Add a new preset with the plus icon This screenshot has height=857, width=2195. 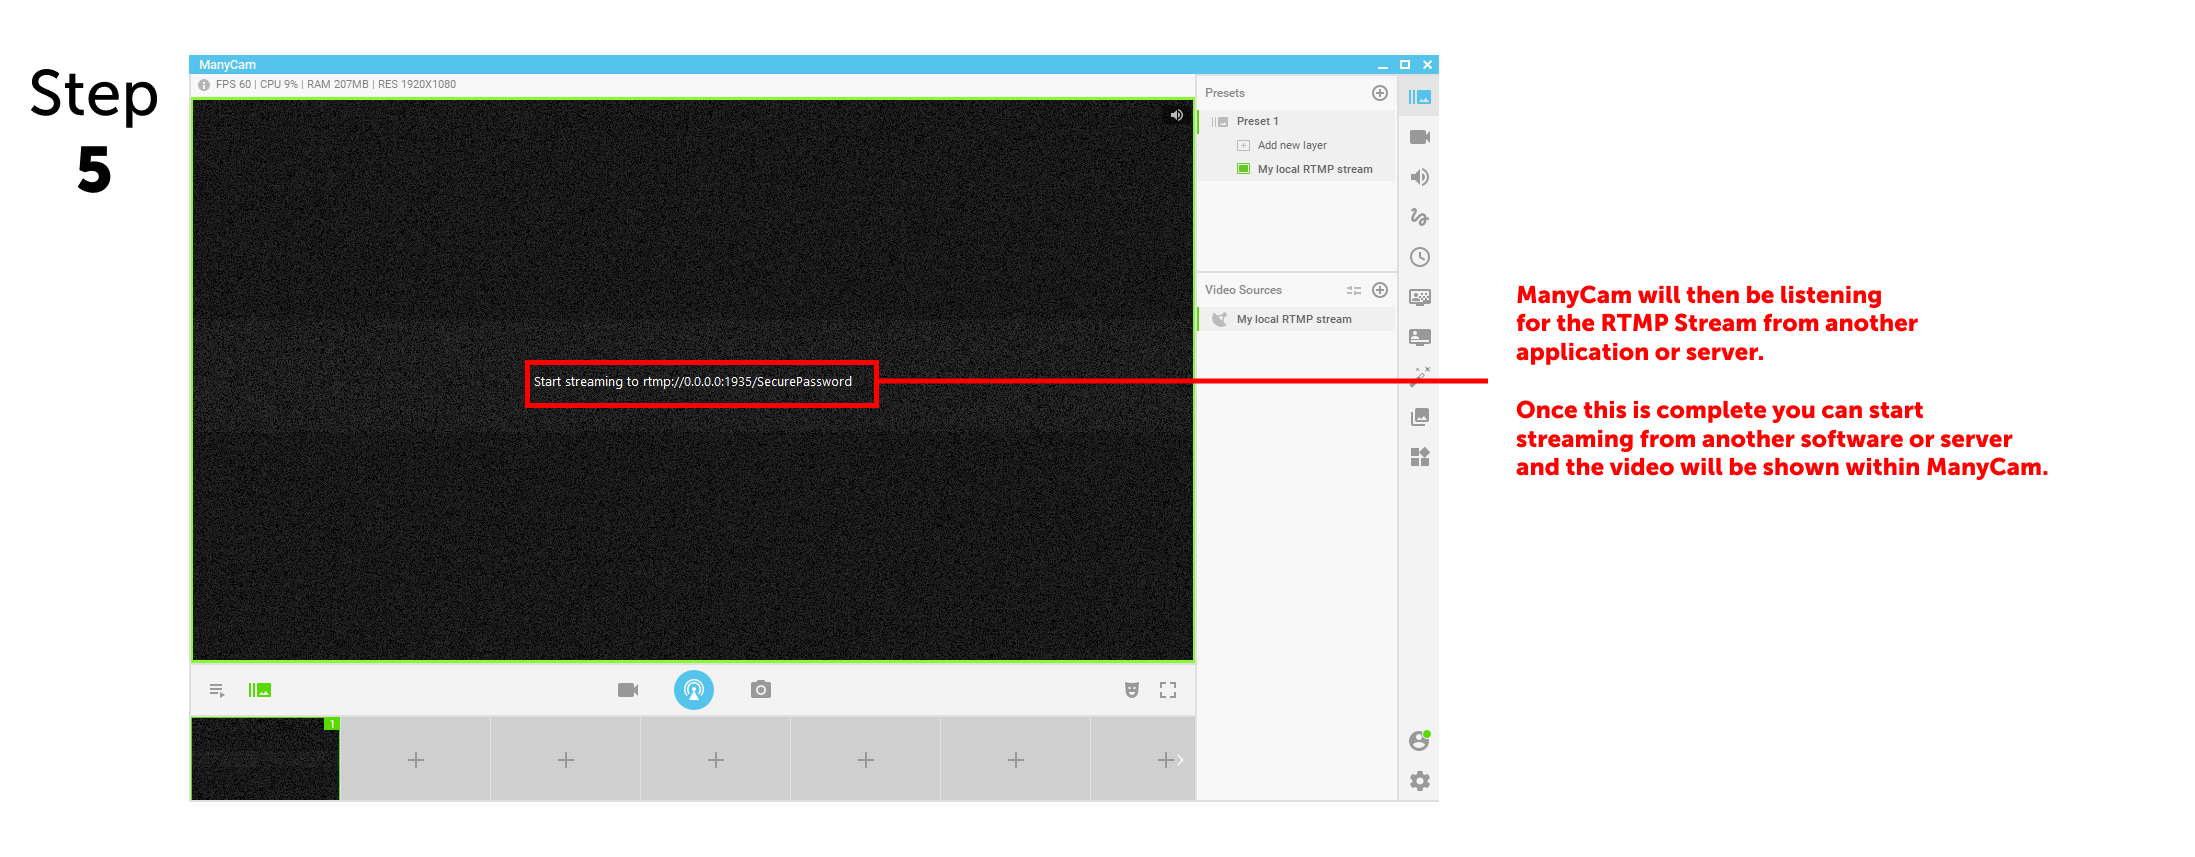tap(1380, 93)
